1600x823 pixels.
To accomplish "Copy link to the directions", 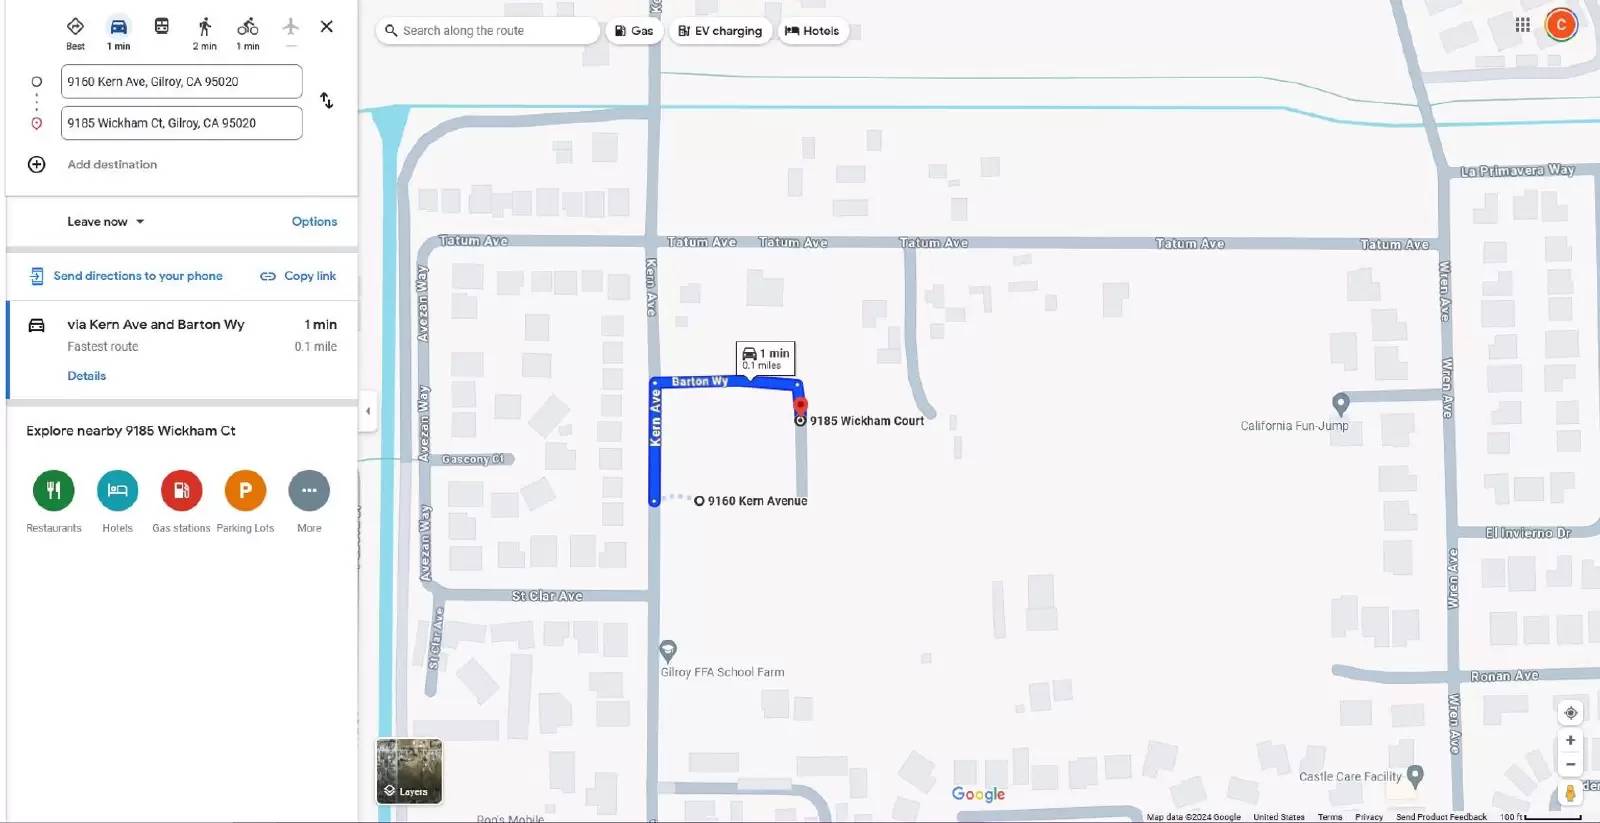I will pos(298,276).
